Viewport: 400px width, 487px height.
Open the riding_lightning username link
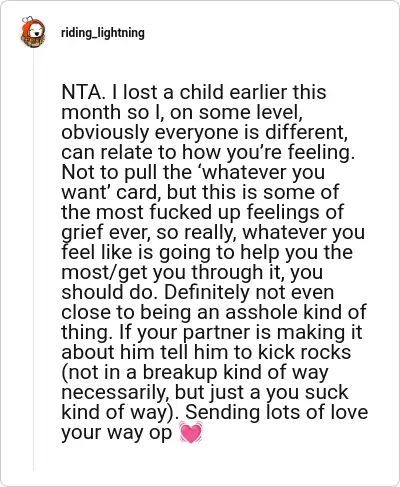103,33
